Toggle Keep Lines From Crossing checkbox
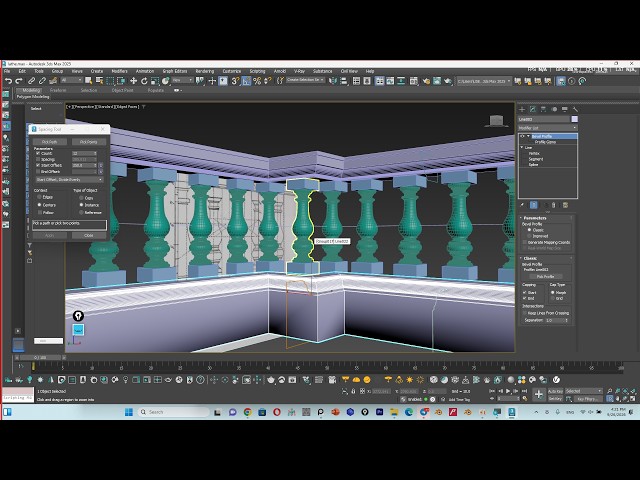This screenshot has width=640, height=480. click(525, 313)
